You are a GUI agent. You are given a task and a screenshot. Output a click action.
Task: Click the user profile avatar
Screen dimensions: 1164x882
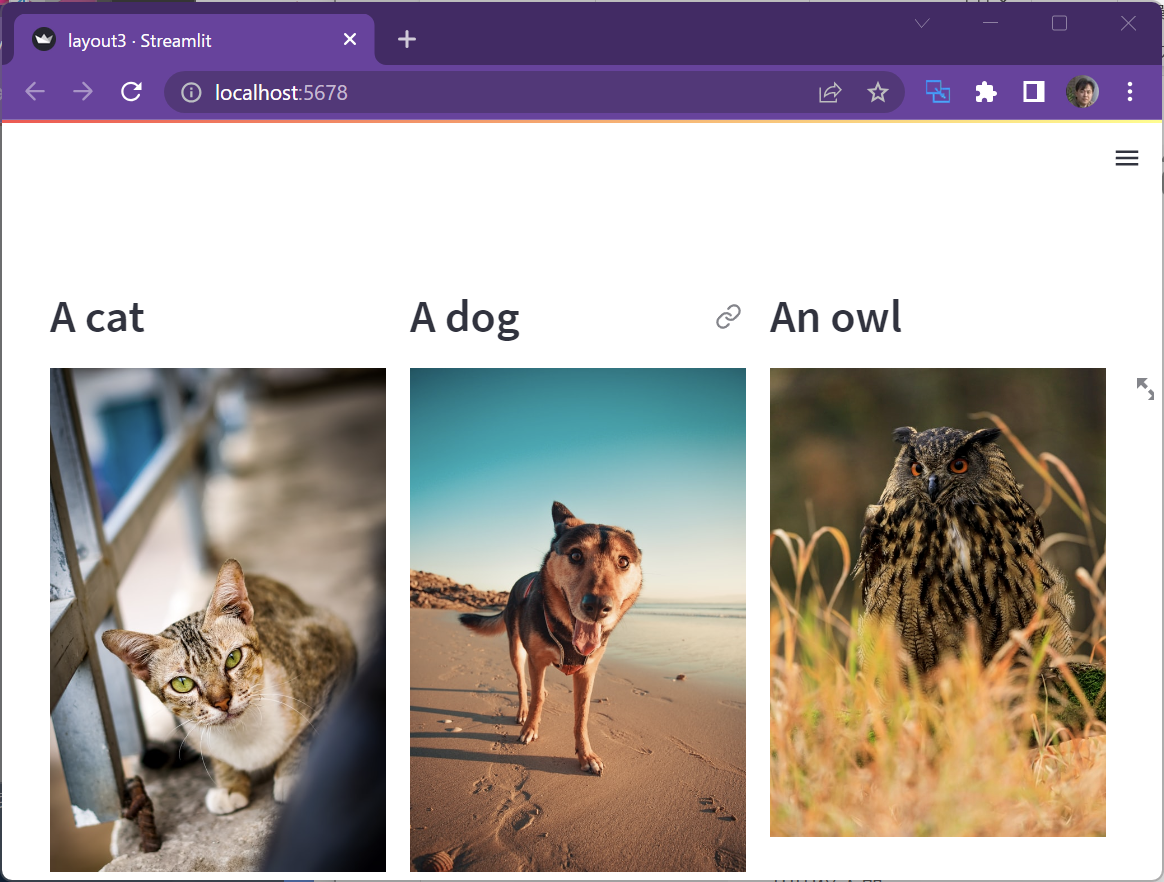(1082, 93)
